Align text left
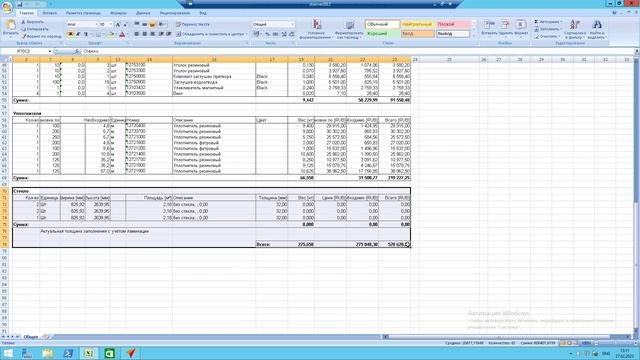Viewport: 640px width, 360px height. click(137, 34)
